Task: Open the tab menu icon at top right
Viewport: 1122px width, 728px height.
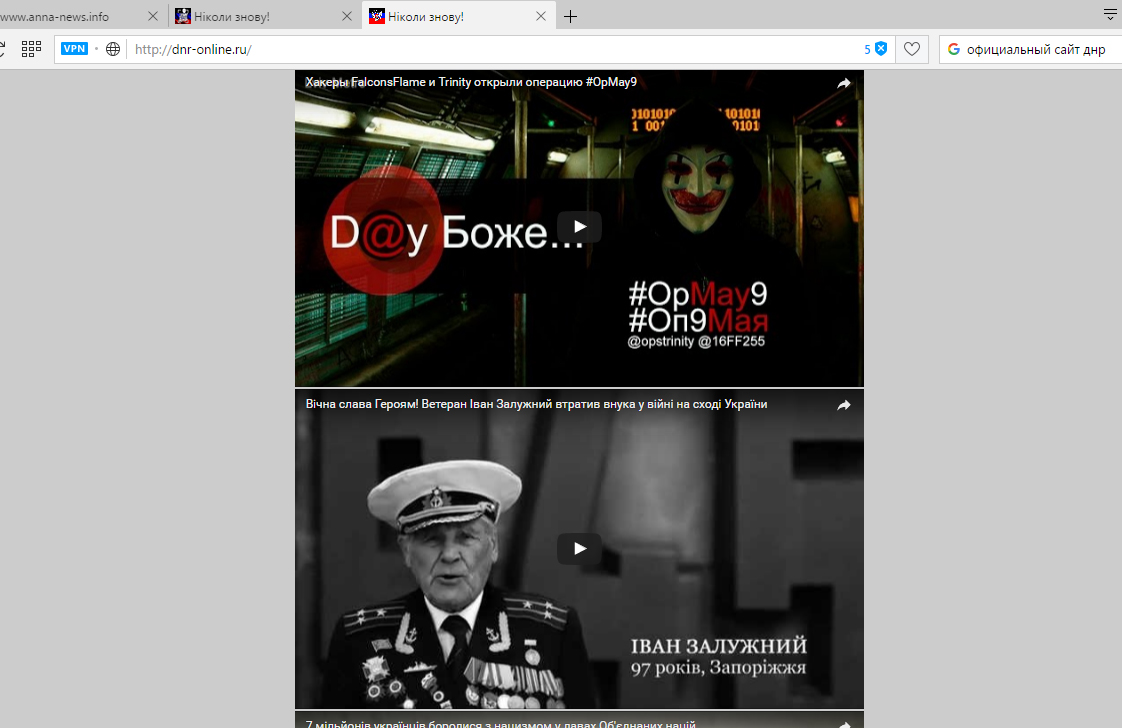Action: point(1110,15)
